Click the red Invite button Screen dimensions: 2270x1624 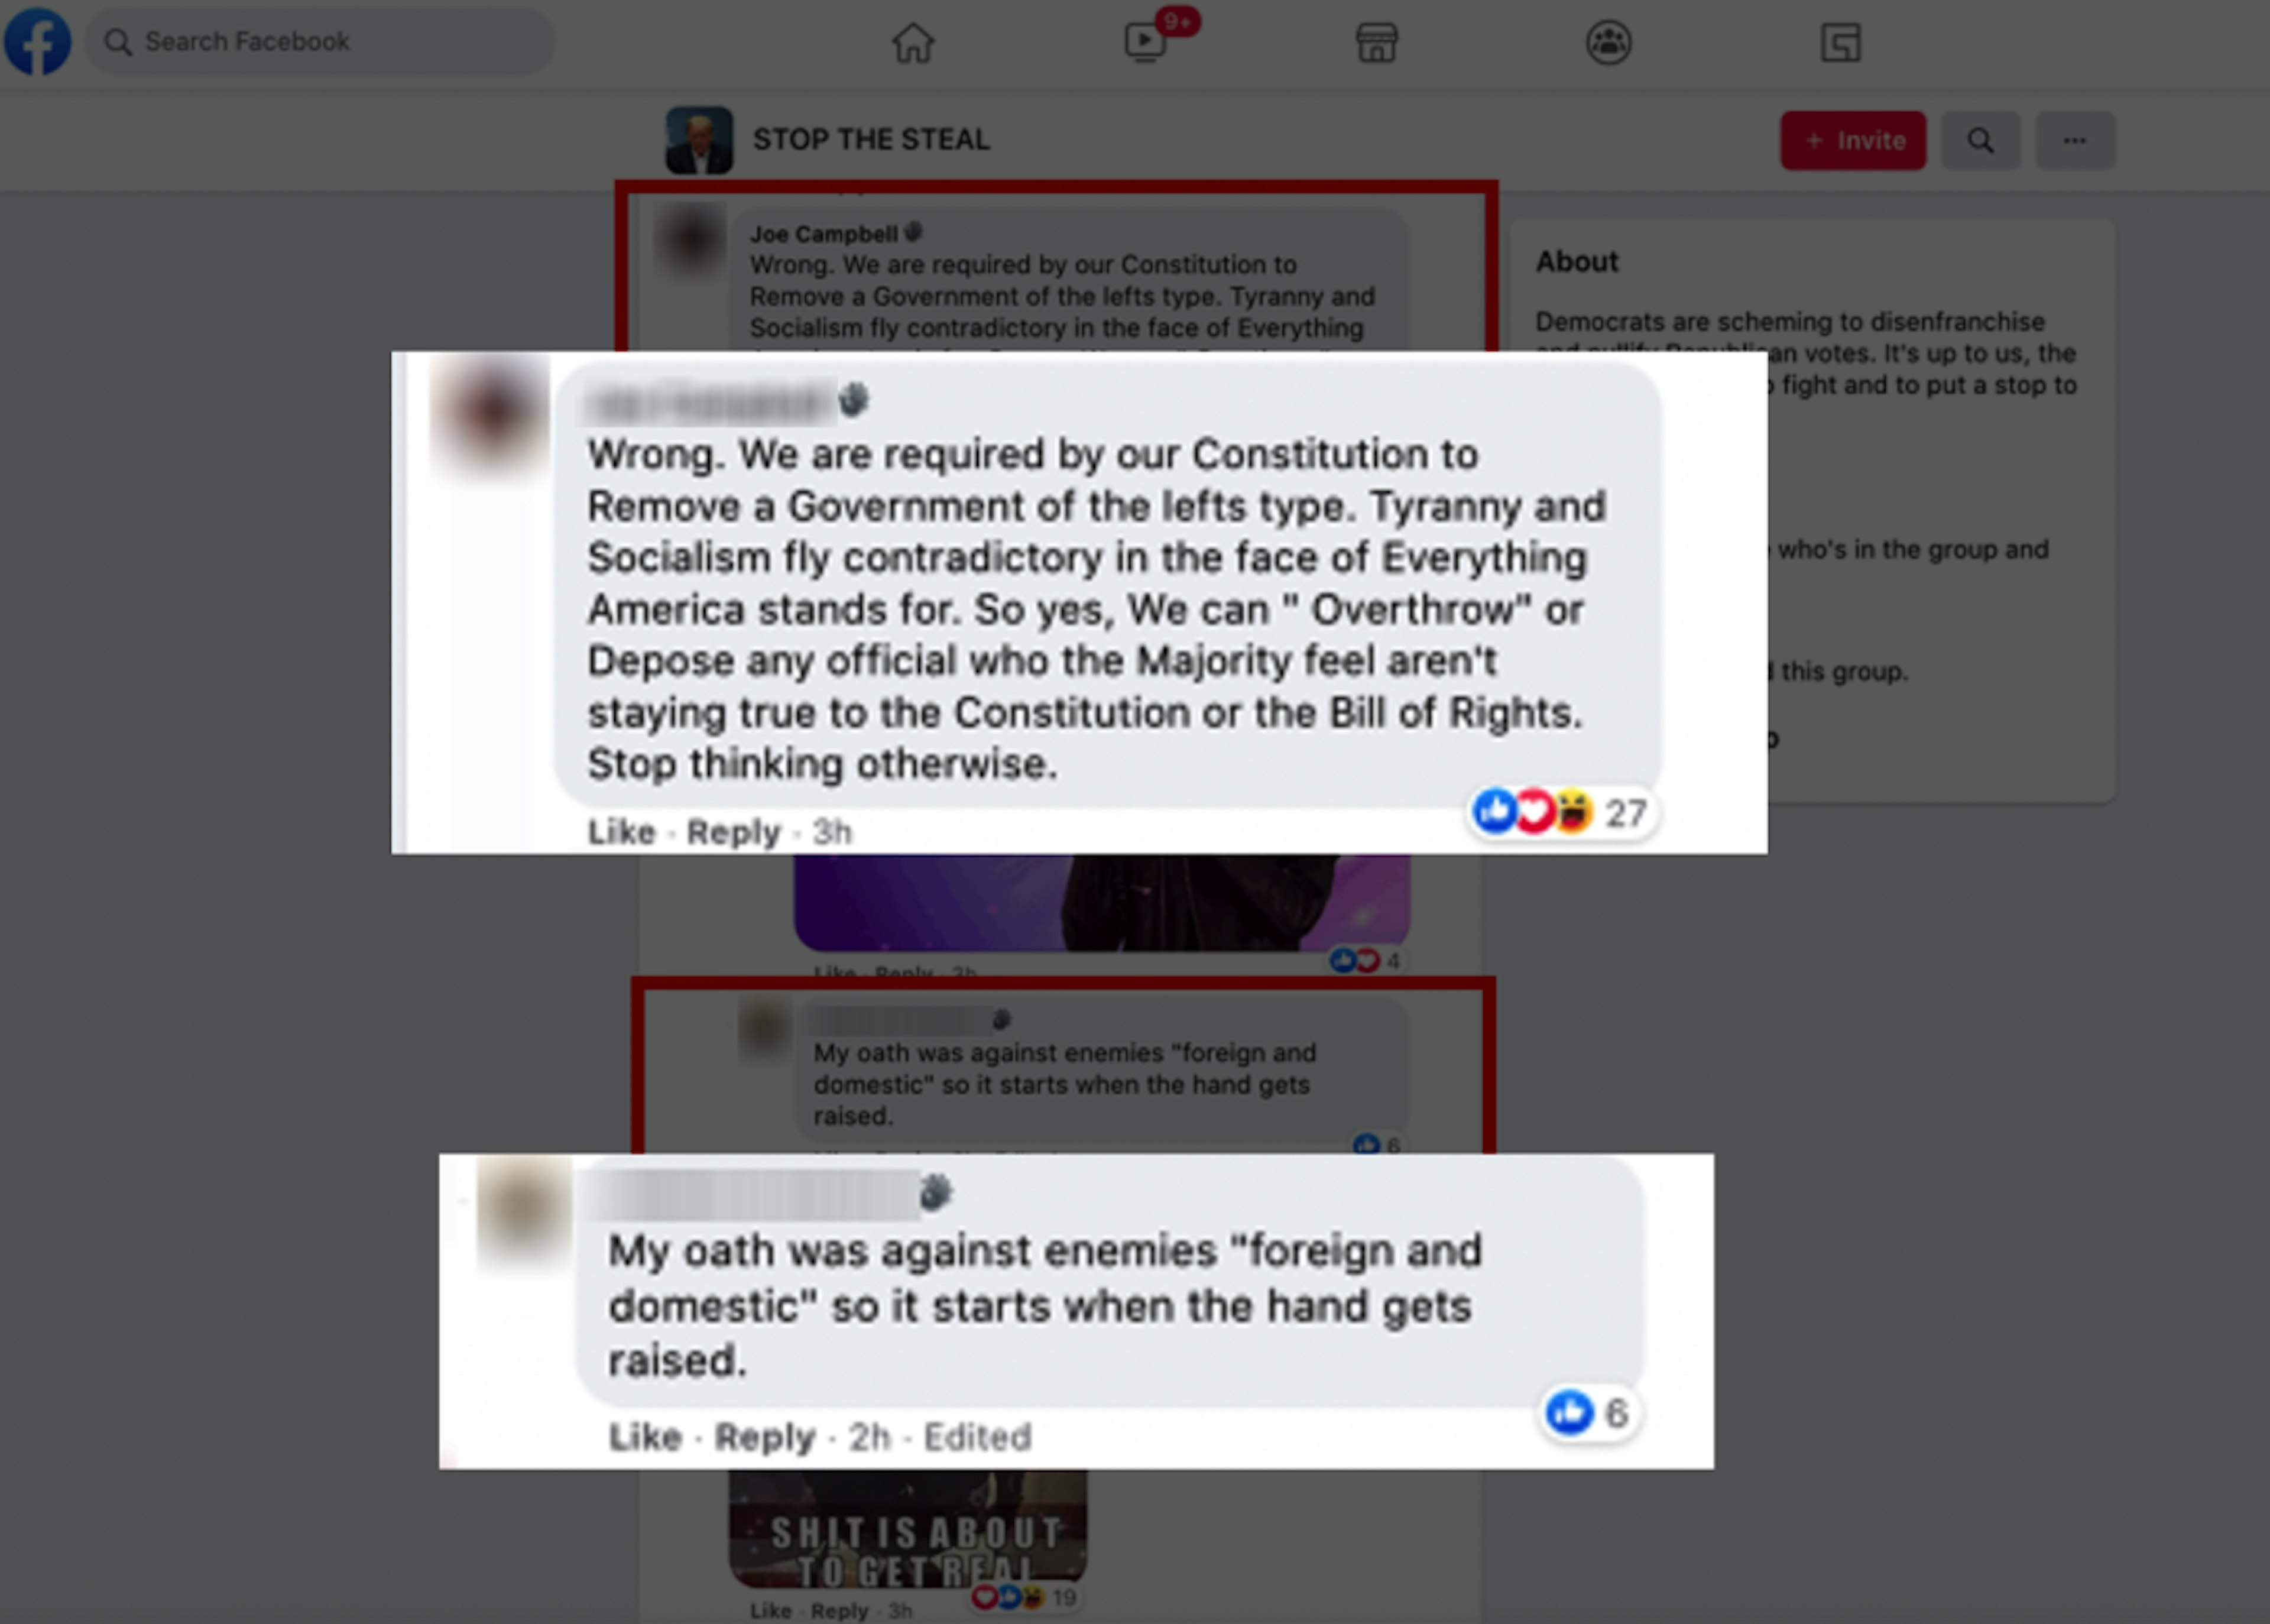(x=1853, y=141)
